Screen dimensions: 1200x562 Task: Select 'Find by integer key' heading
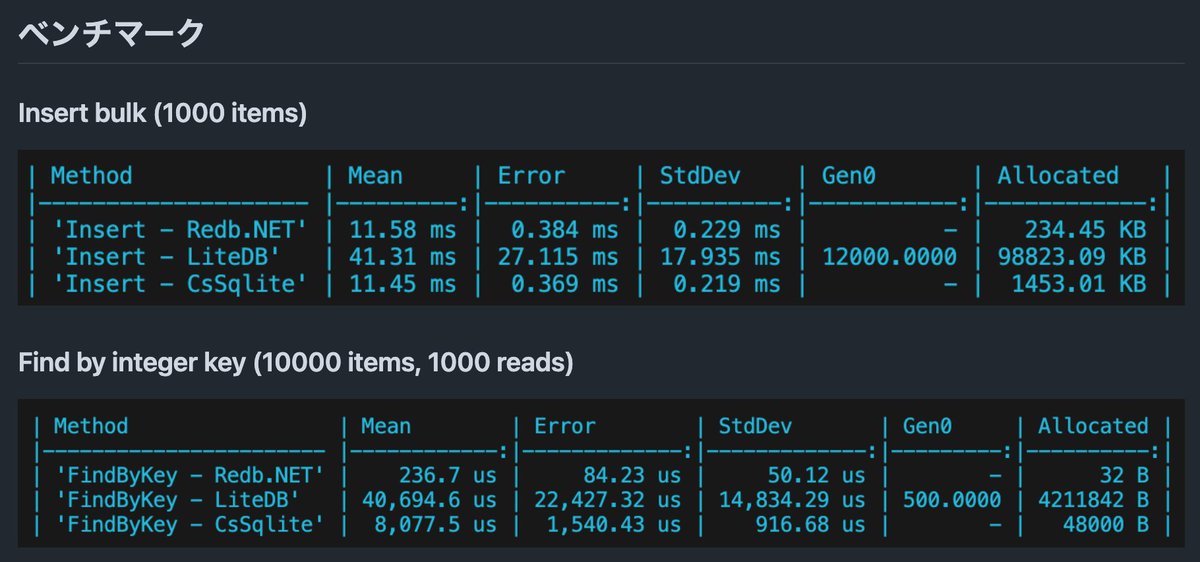[296, 362]
